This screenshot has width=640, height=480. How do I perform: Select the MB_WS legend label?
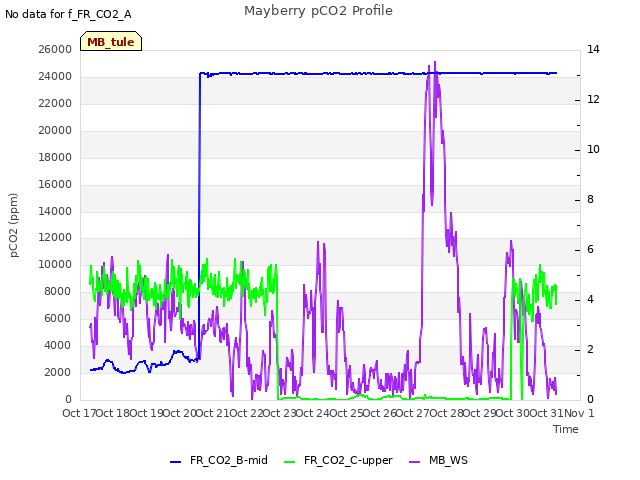(448, 460)
